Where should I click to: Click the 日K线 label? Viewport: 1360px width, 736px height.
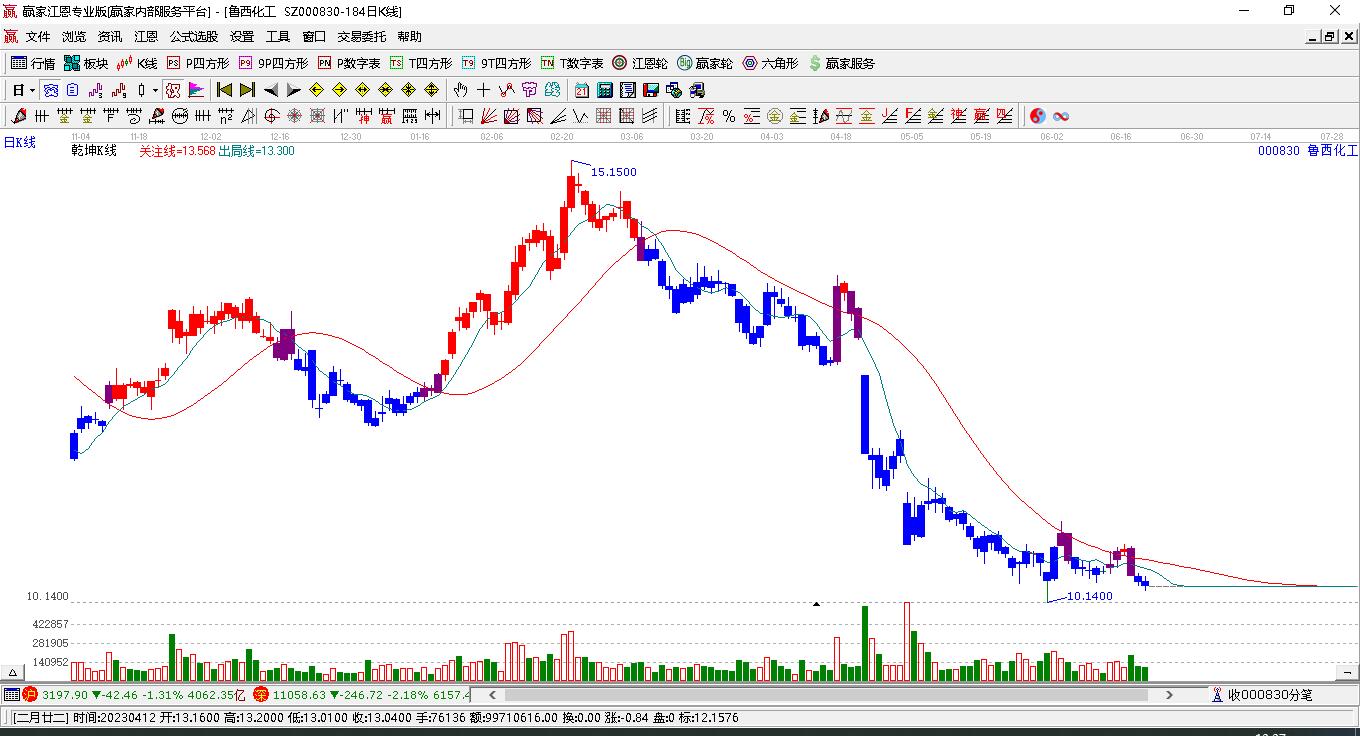tap(19, 143)
